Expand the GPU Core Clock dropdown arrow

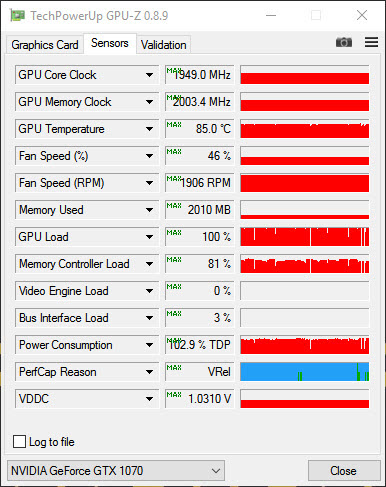click(x=149, y=75)
